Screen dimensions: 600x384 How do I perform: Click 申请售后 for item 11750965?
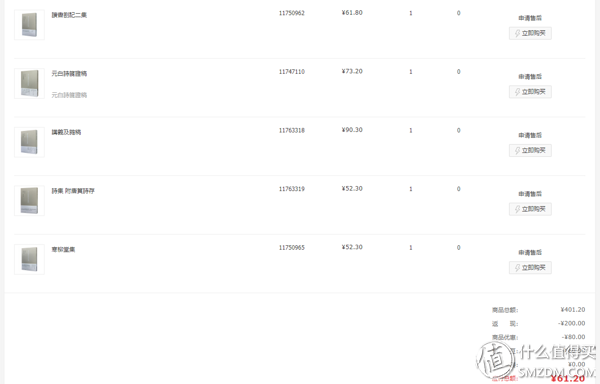point(530,252)
